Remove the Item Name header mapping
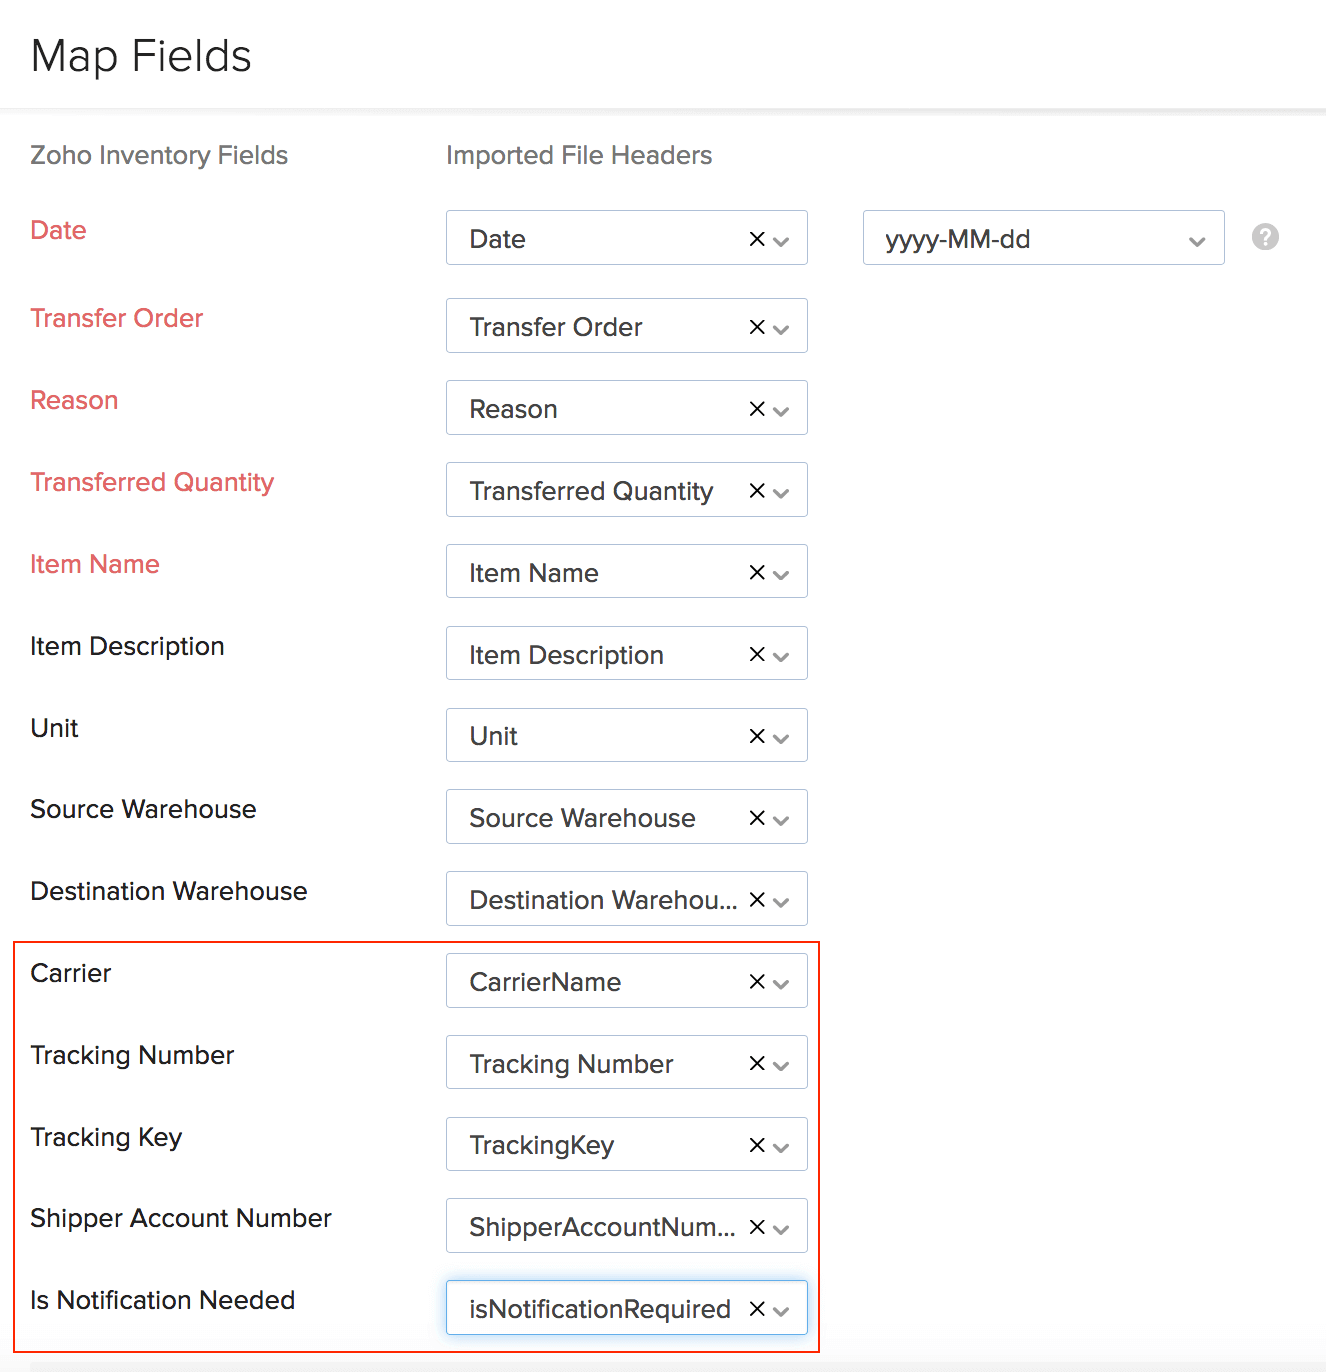Image resolution: width=1326 pixels, height=1372 pixels. [755, 572]
